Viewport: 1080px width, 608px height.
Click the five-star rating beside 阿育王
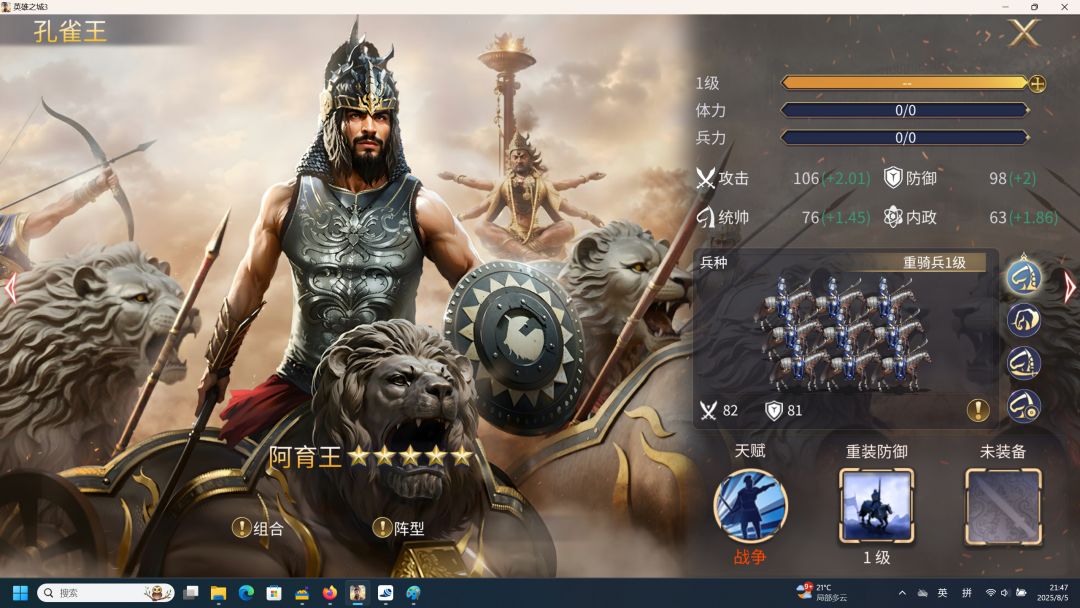point(410,456)
